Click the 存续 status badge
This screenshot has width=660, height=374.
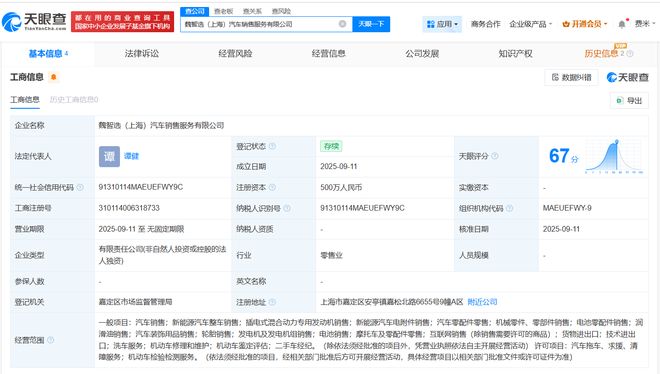coord(331,146)
